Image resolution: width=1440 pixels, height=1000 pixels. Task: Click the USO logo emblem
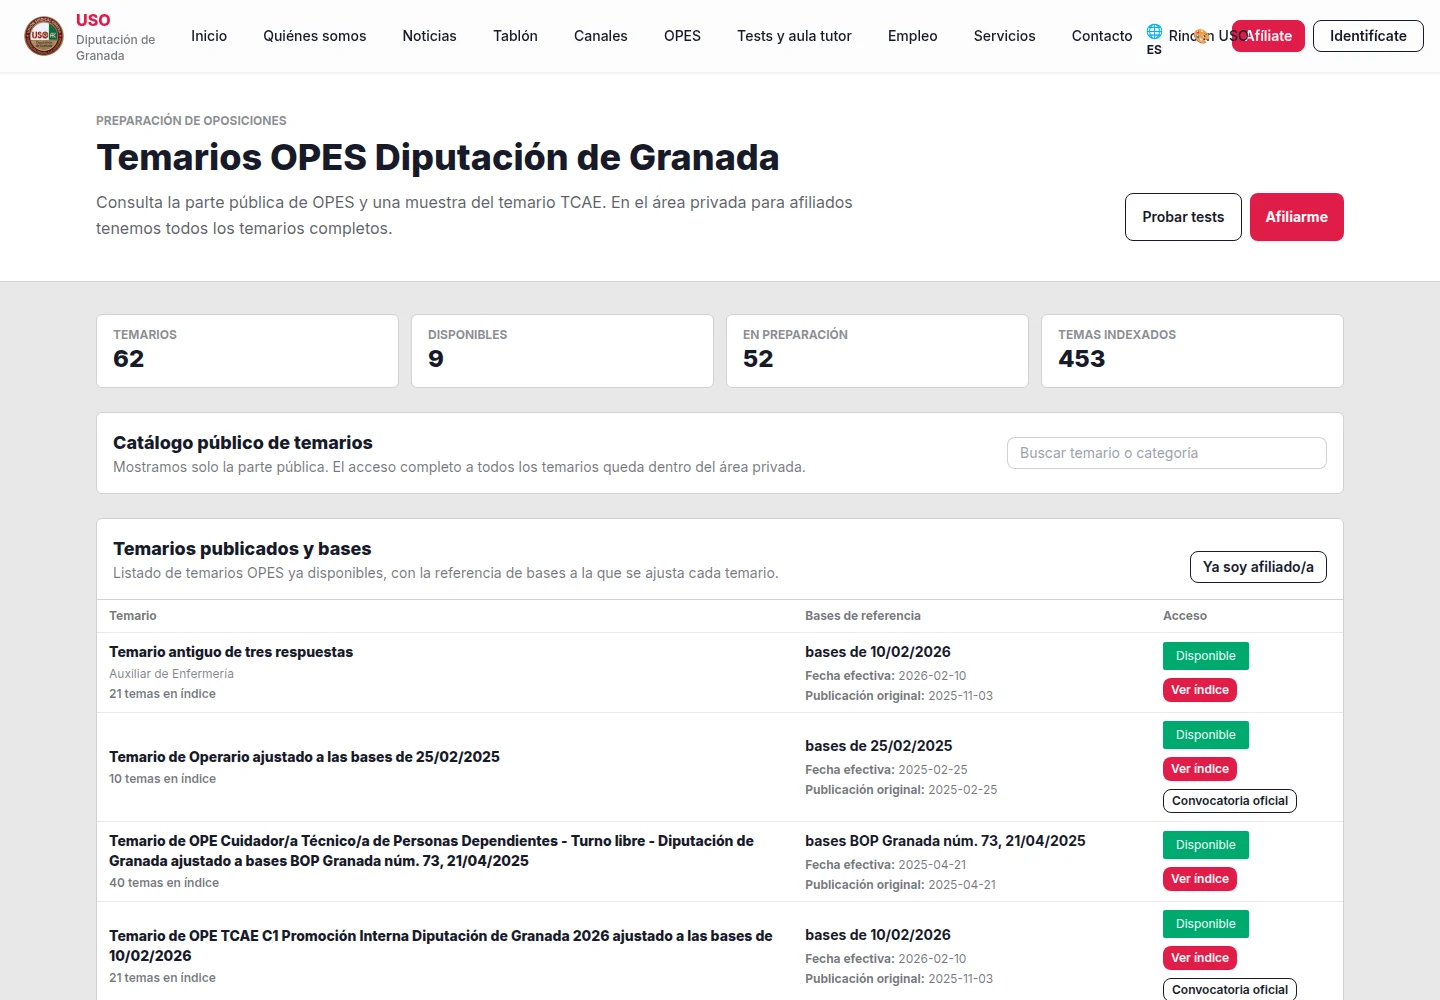[x=44, y=36]
